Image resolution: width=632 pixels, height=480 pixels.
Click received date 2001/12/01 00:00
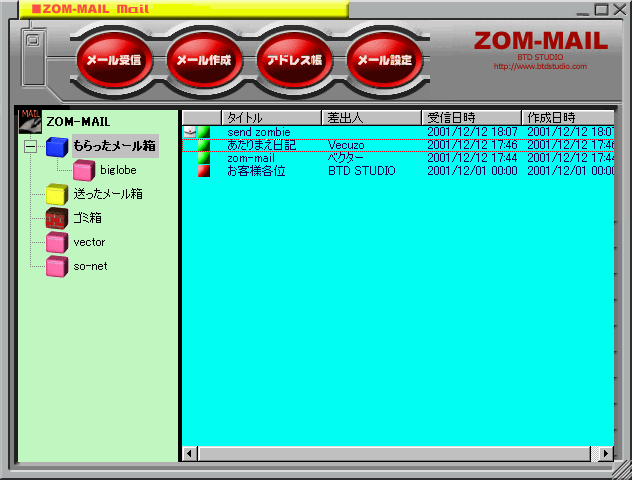point(472,171)
